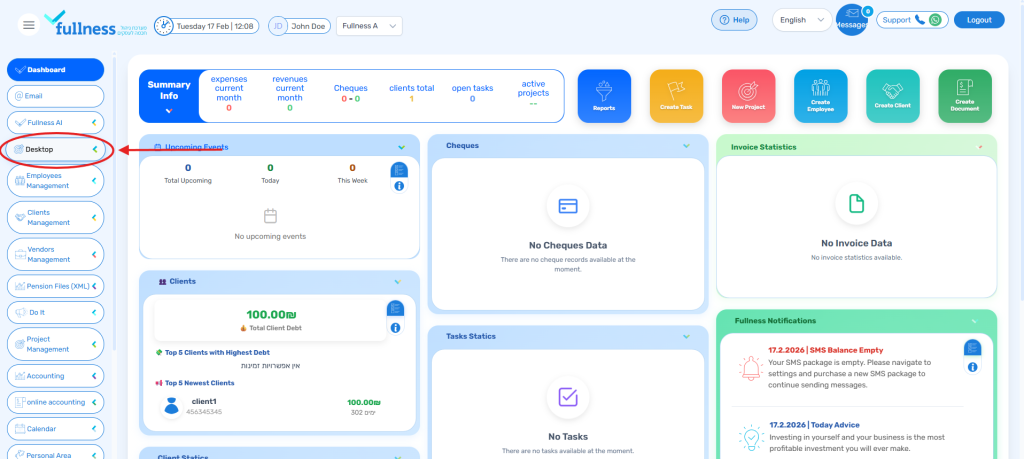Click the Create Employee tile
The height and width of the screenshot is (459, 1024).
(x=820, y=96)
